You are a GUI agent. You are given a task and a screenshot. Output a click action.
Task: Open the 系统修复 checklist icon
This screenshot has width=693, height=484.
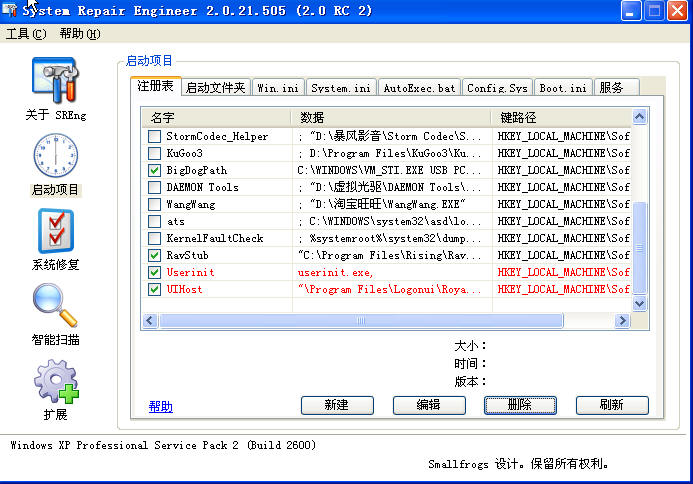point(55,231)
